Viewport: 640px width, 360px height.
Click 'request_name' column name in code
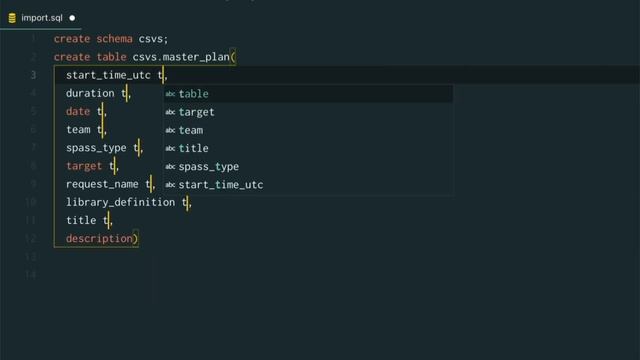point(102,184)
